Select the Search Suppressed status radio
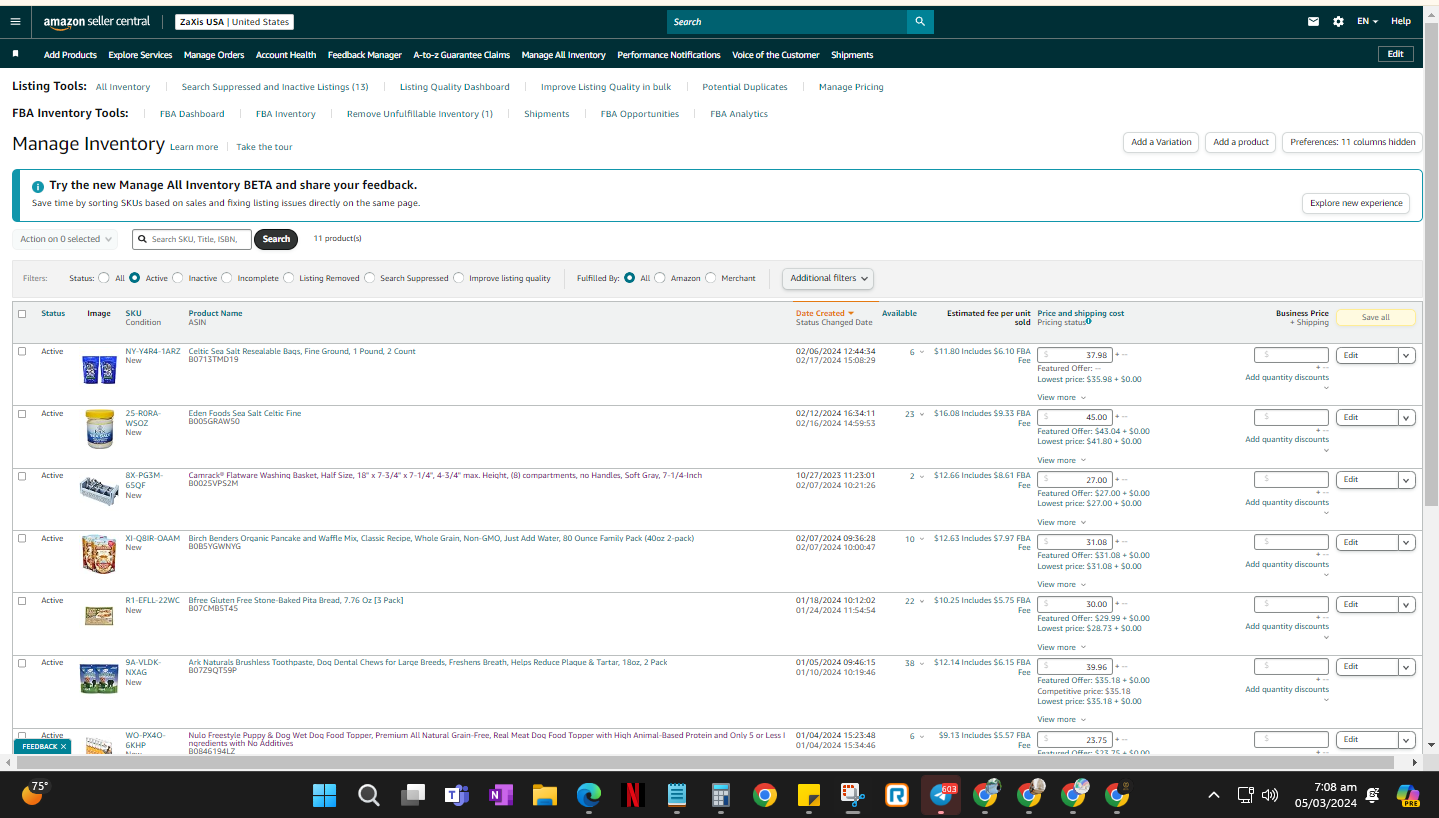Screen dimensions: 1439x818 (x=370, y=278)
